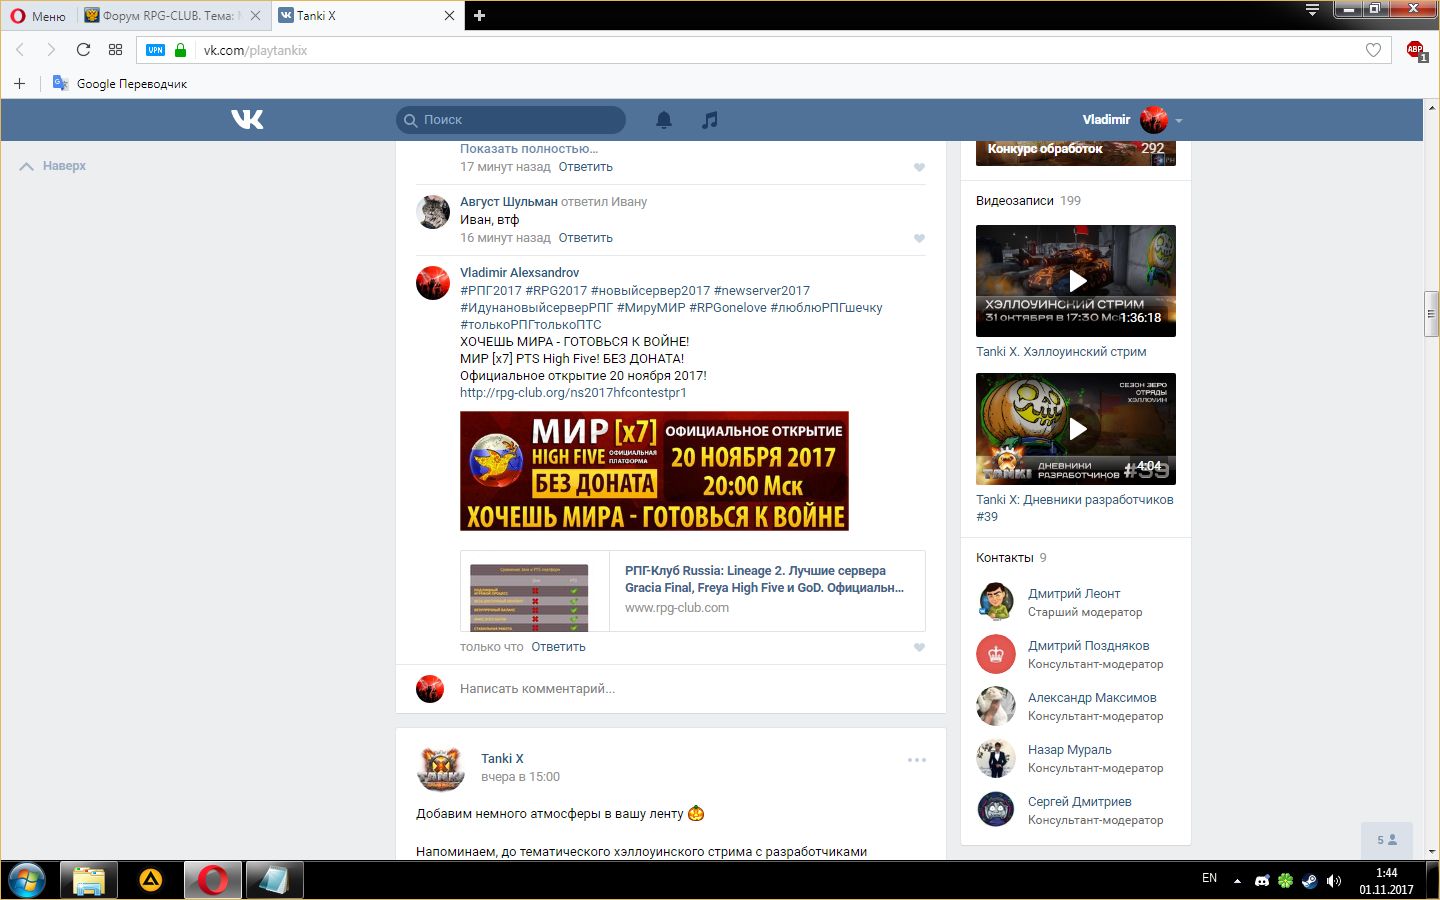
Task: Open Дмитрий Поздняков contact
Action: 1088,645
